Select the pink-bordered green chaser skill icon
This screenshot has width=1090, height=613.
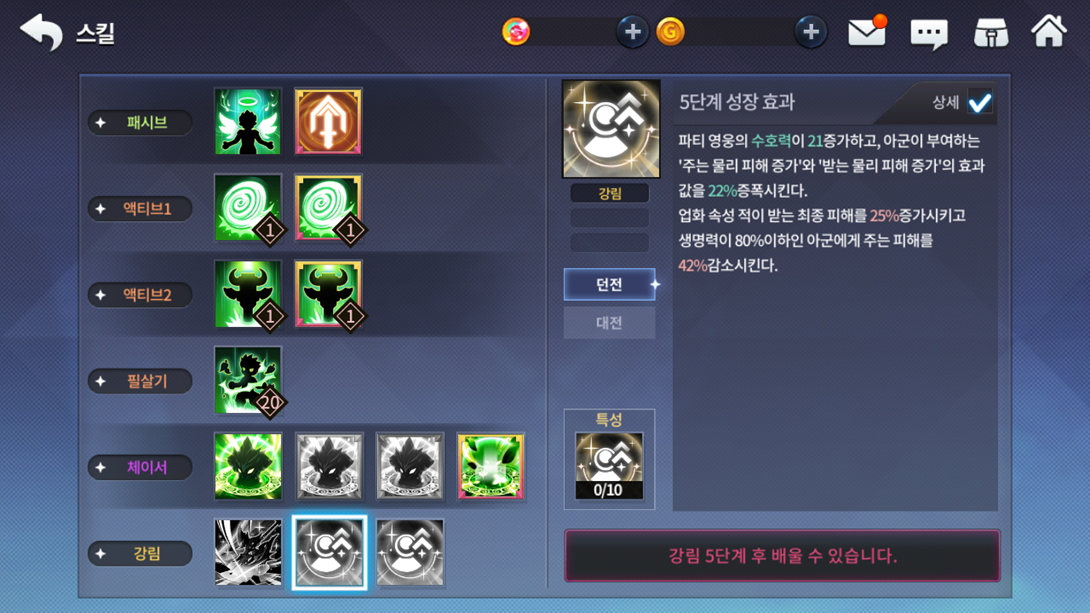[x=490, y=466]
